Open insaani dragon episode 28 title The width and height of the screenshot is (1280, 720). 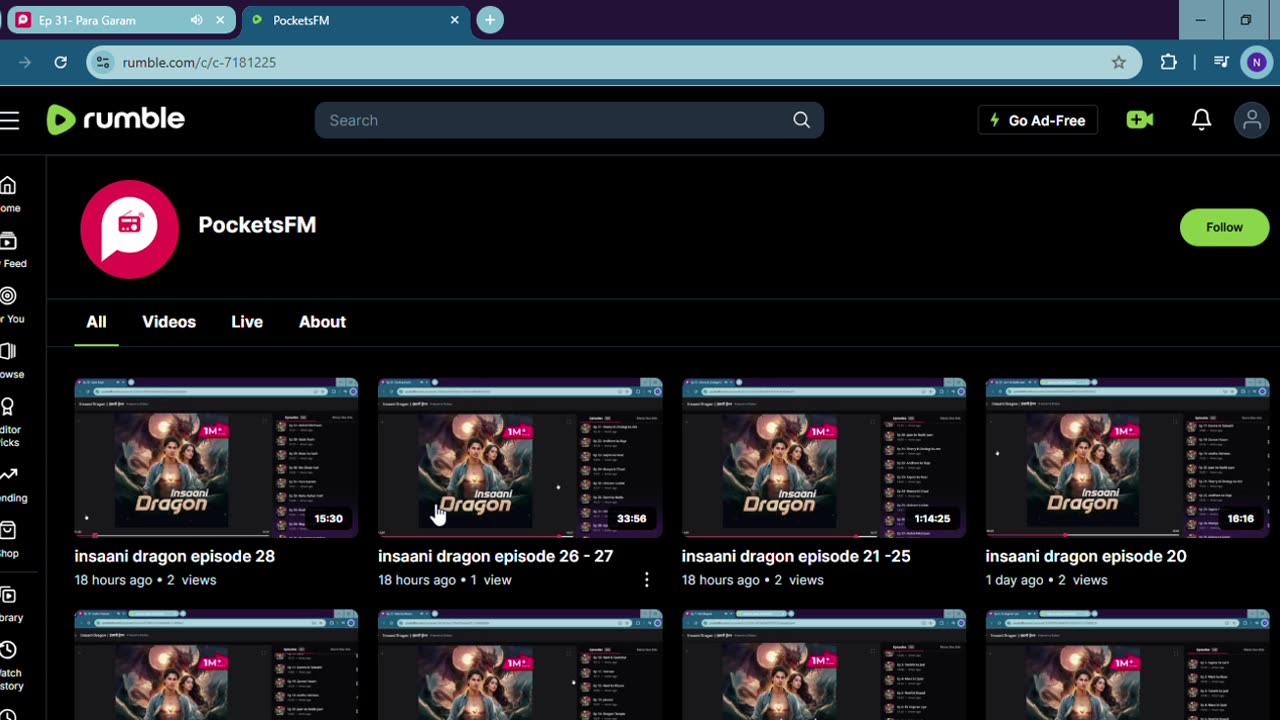coord(174,556)
